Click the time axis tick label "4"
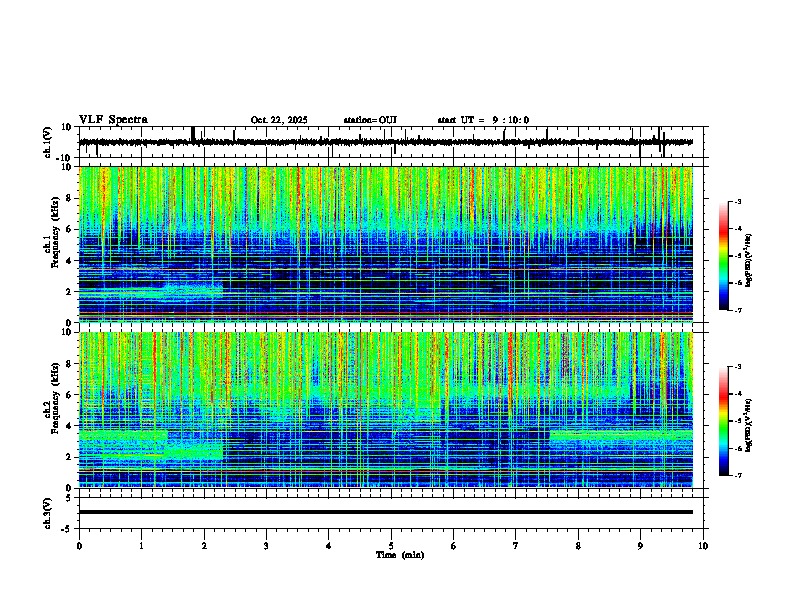Viewport: 792px width, 612px height. [x=329, y=546]
